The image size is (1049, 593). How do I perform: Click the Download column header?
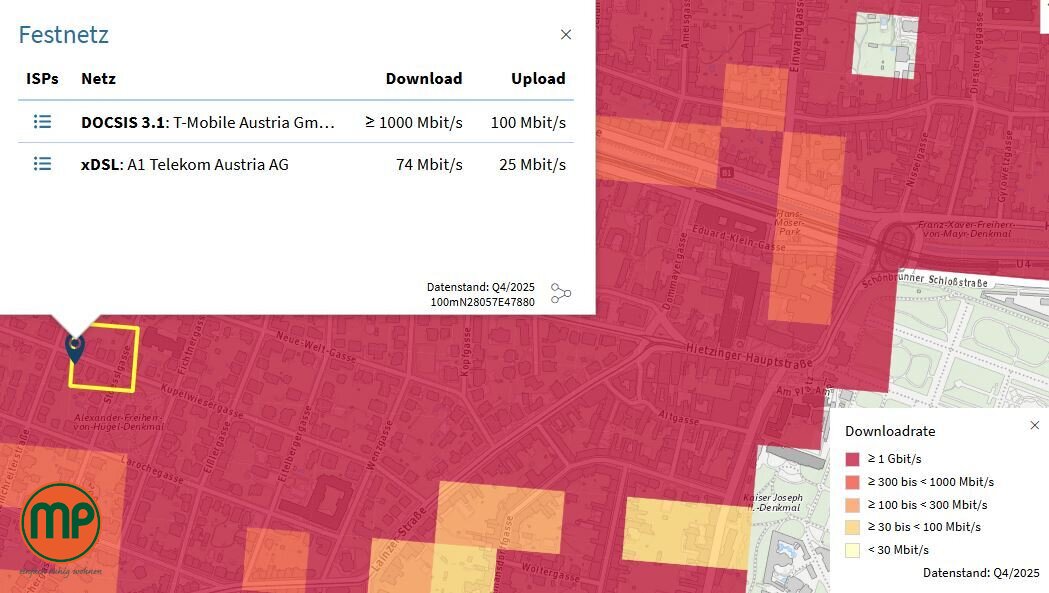coord(423,78)
